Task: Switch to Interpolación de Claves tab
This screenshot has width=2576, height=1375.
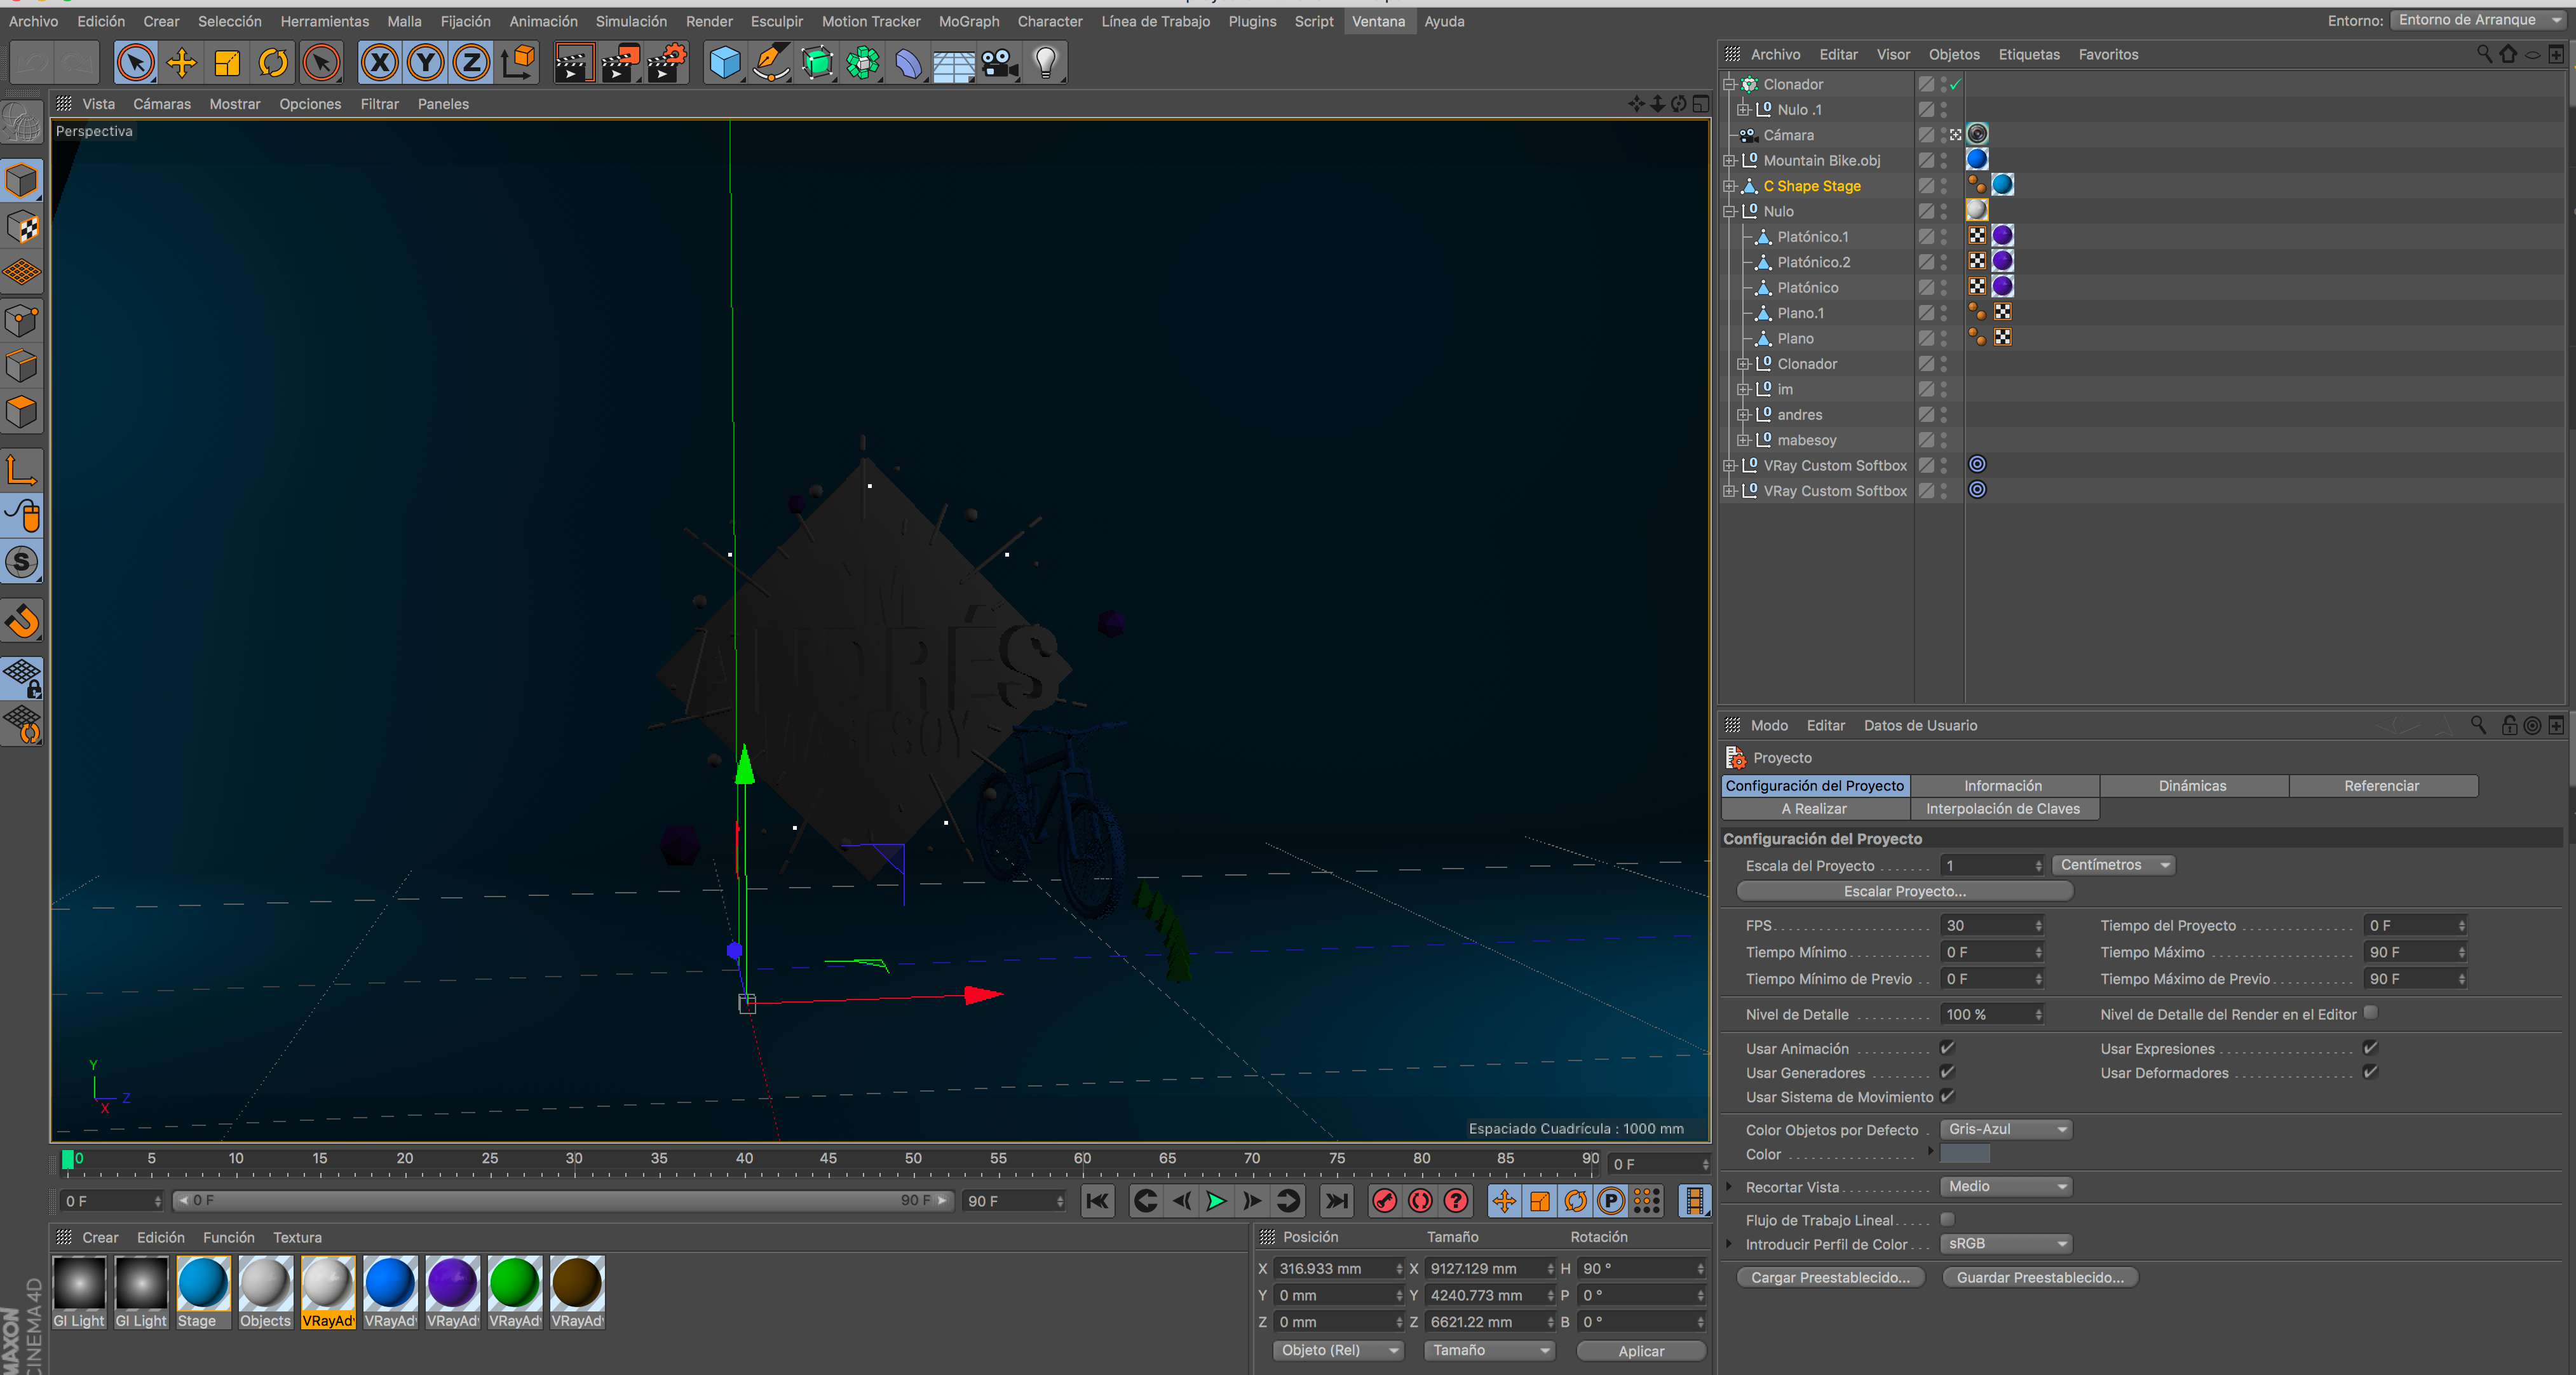Action: pos(2003,809)
